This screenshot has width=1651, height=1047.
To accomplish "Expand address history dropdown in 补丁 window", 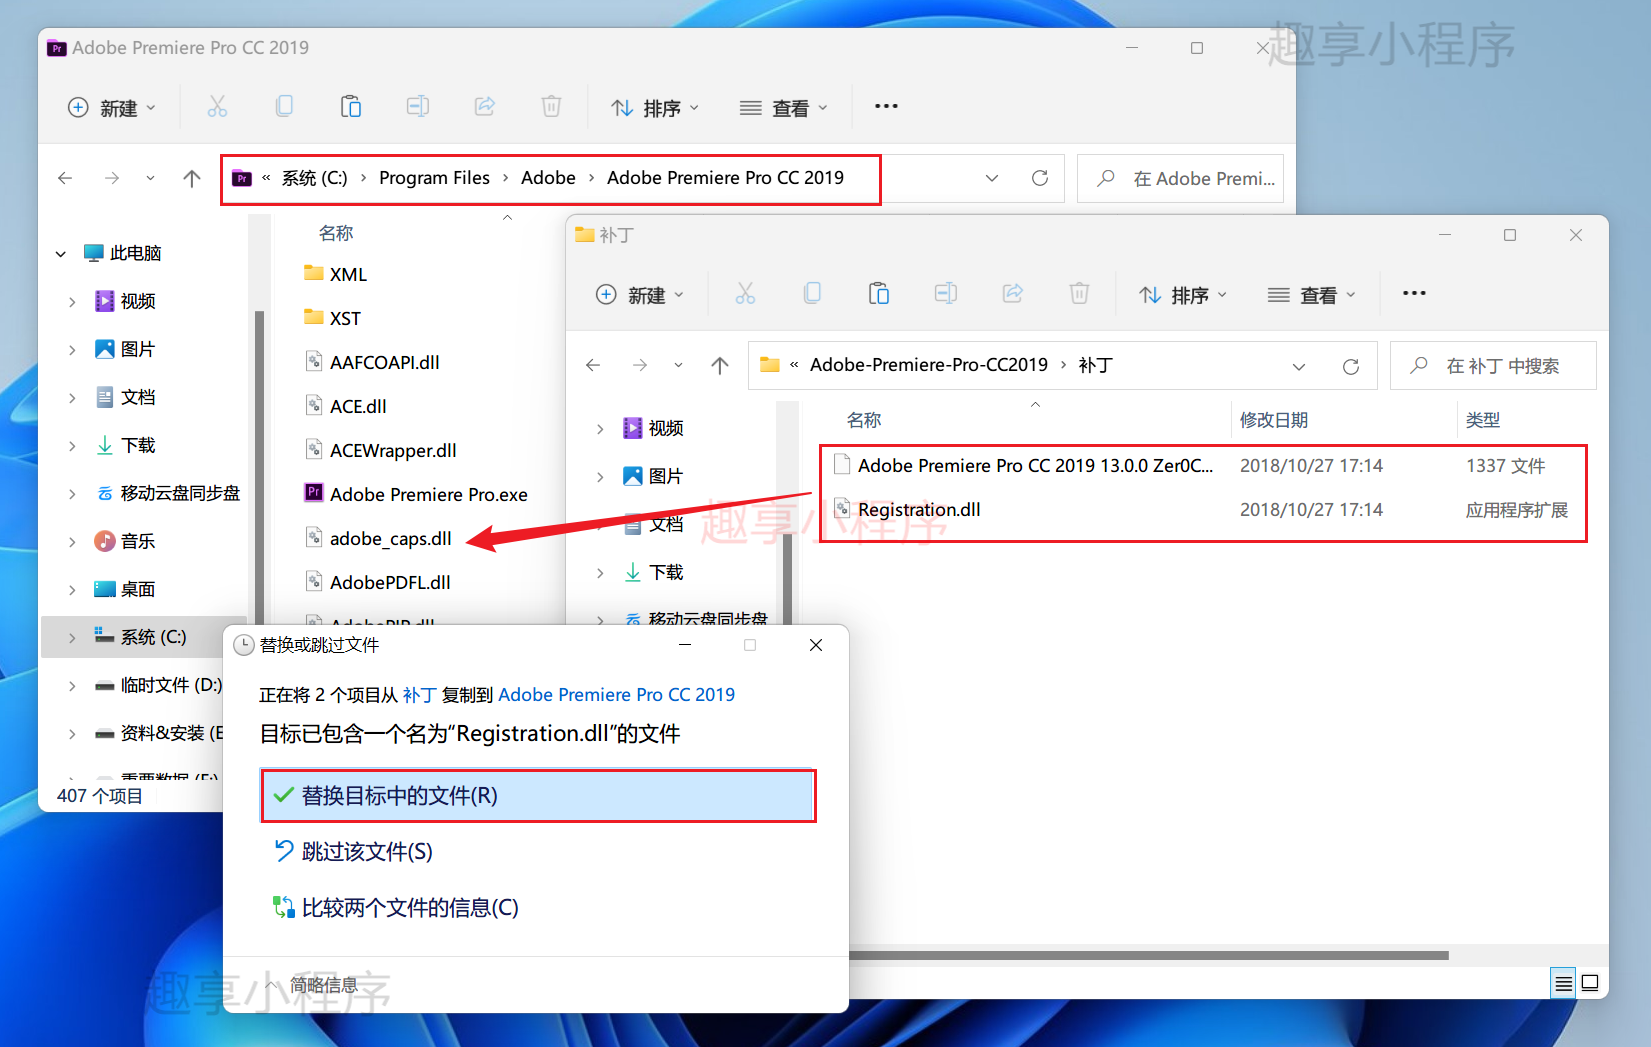I will click(1299, 366).
